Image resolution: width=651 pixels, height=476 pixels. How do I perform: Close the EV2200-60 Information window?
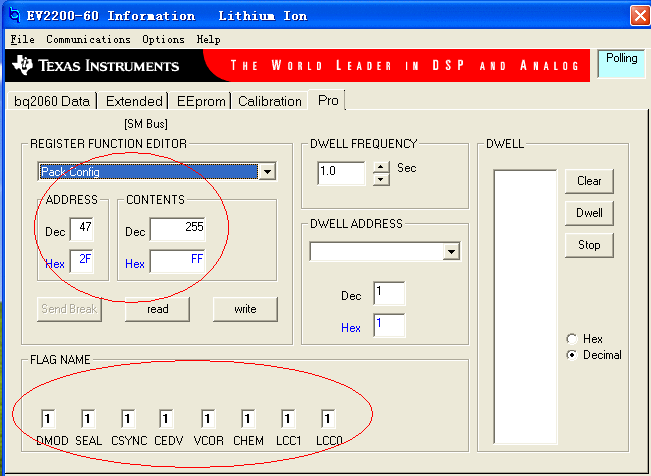pyautogui.click(x=640, y=16)
